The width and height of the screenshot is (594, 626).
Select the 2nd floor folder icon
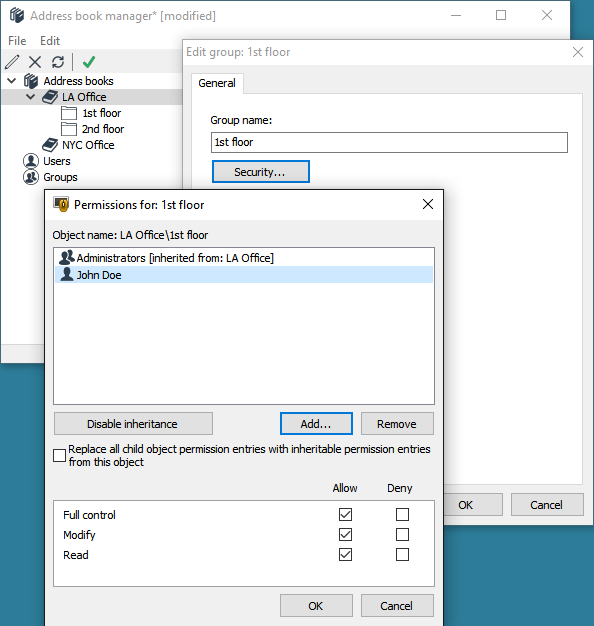pyautogui.click(x=69, y=129)
